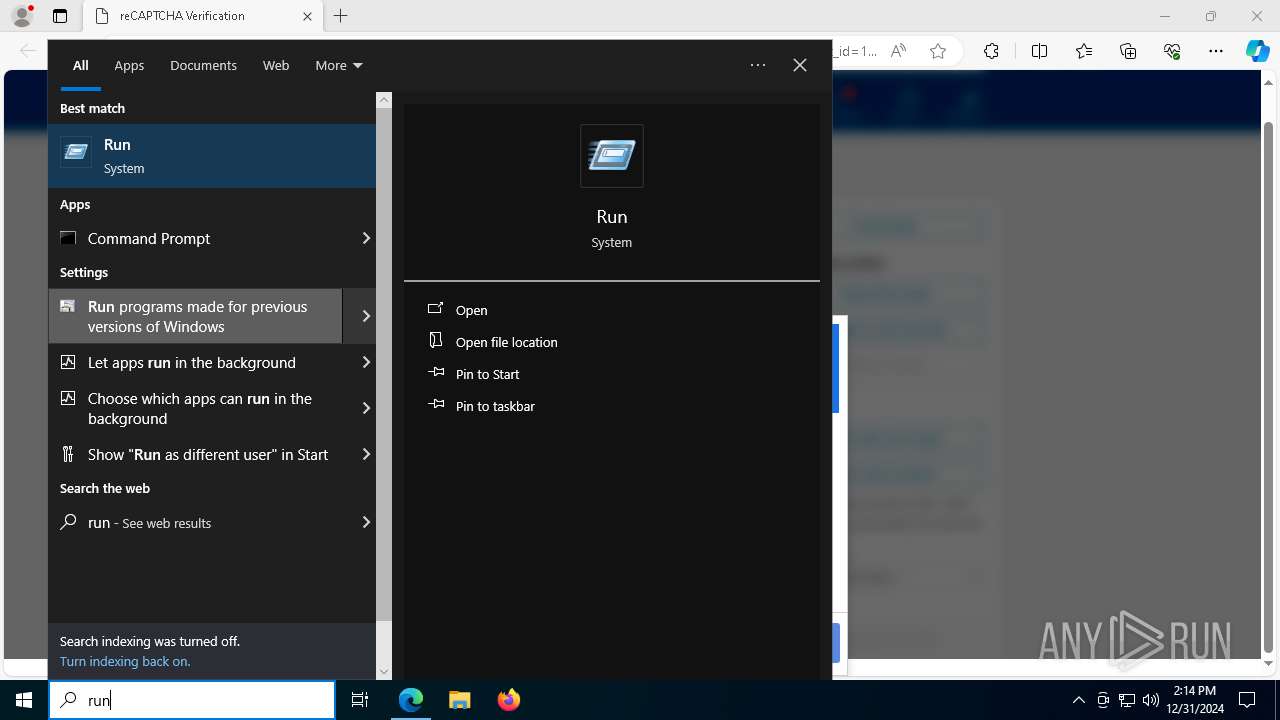Click Edge page scrollbar down arrow
The image size is (1280, 720).
[x=1269, y=664]
